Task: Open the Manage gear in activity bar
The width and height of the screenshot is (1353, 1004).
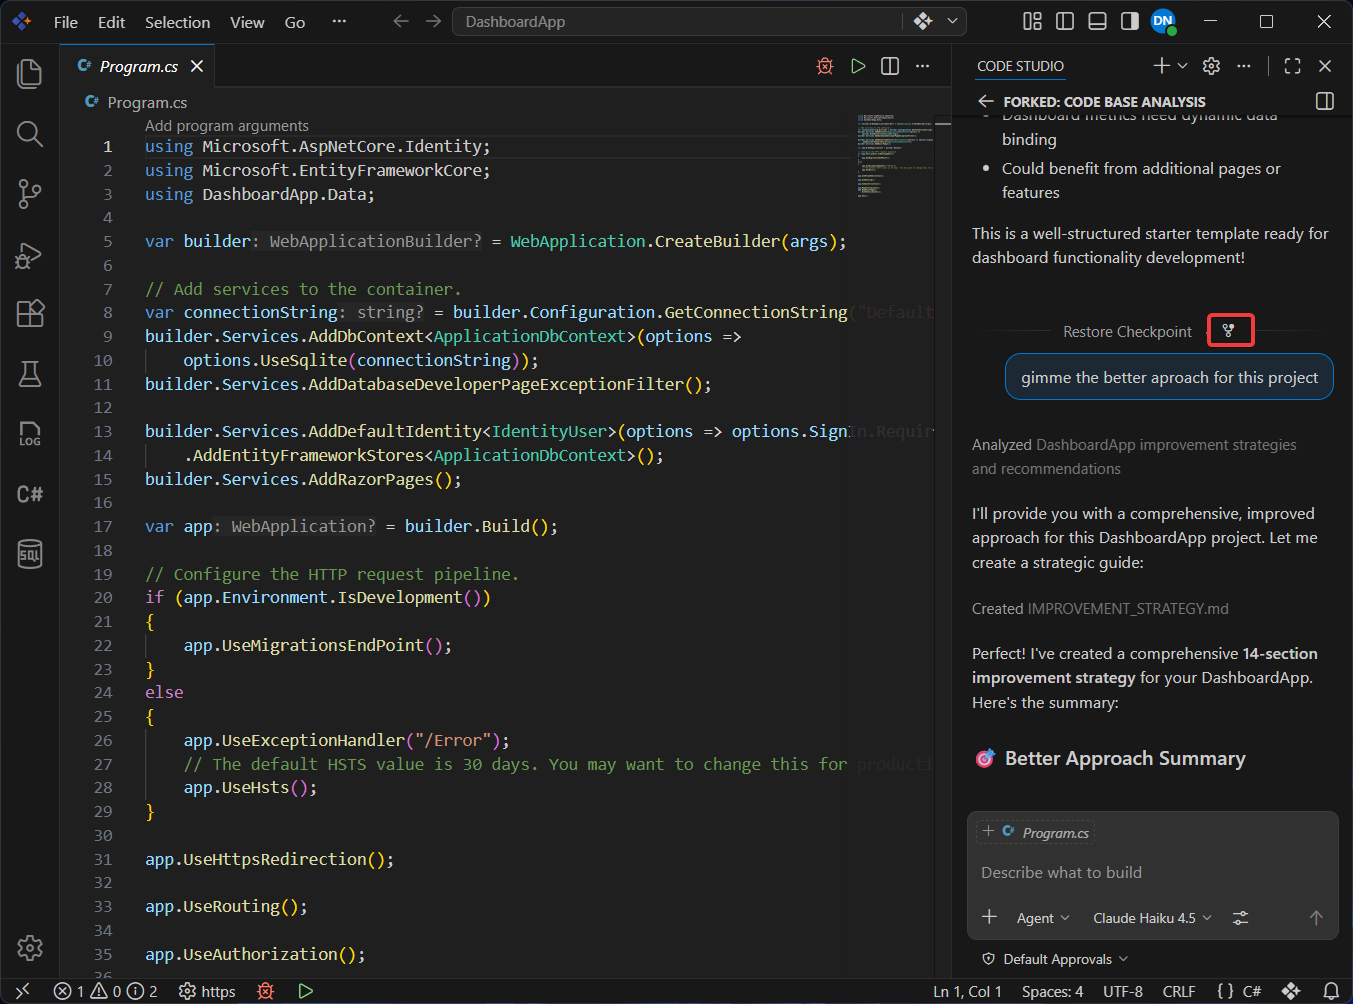Action: tap(30, 947)
